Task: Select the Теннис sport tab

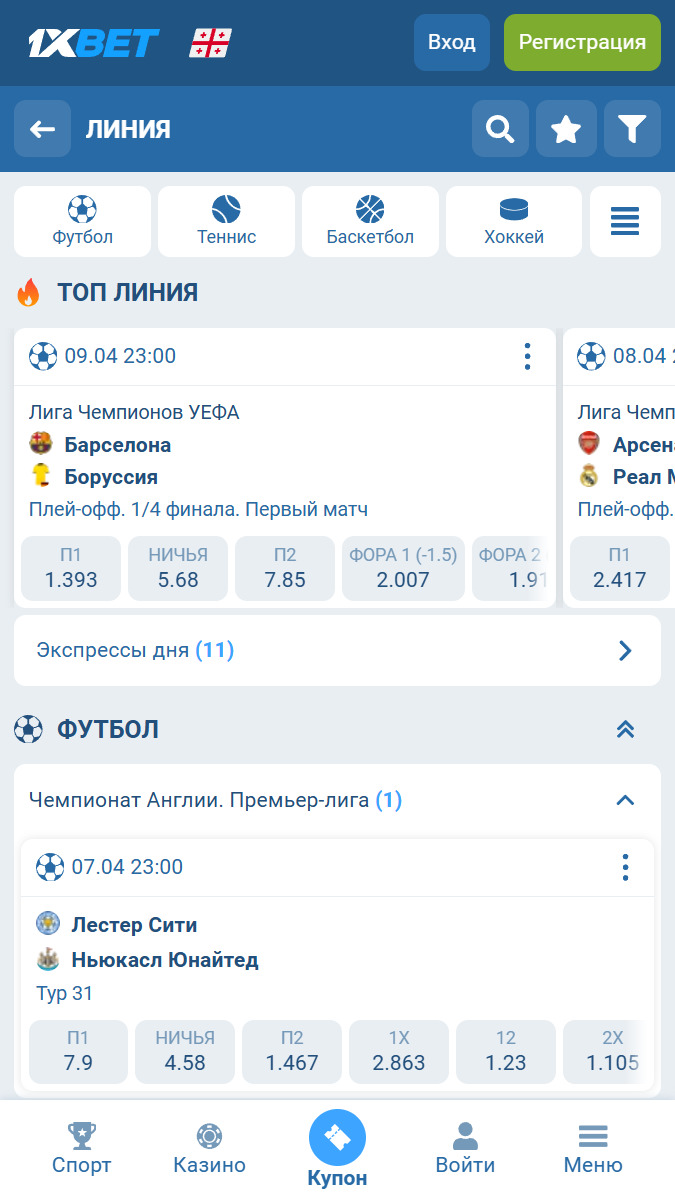Action: [x=226, y=221]
